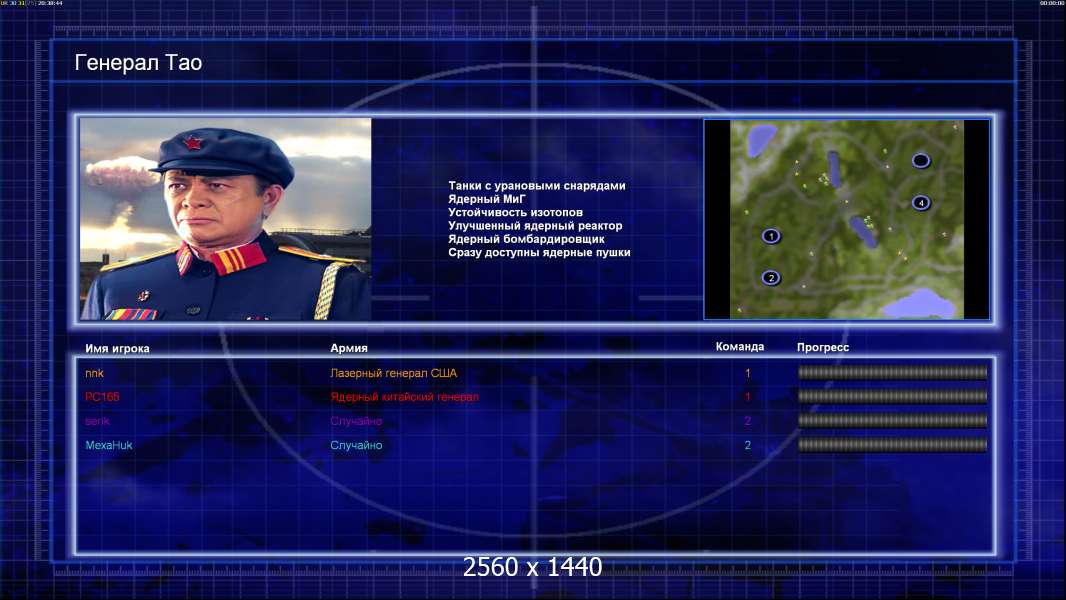Select player name 'nnk'

[x=94, y=373]
